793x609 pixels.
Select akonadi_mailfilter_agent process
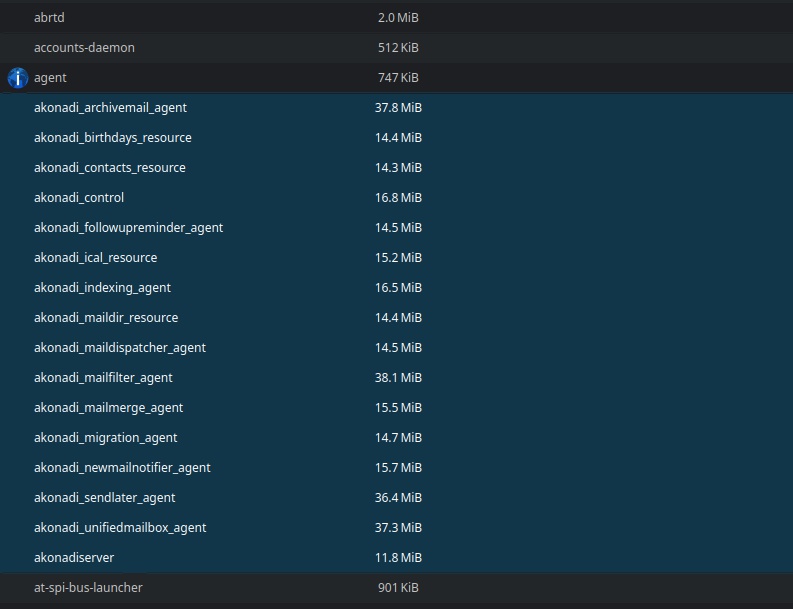pyautogui.click(x=103, y=378)
